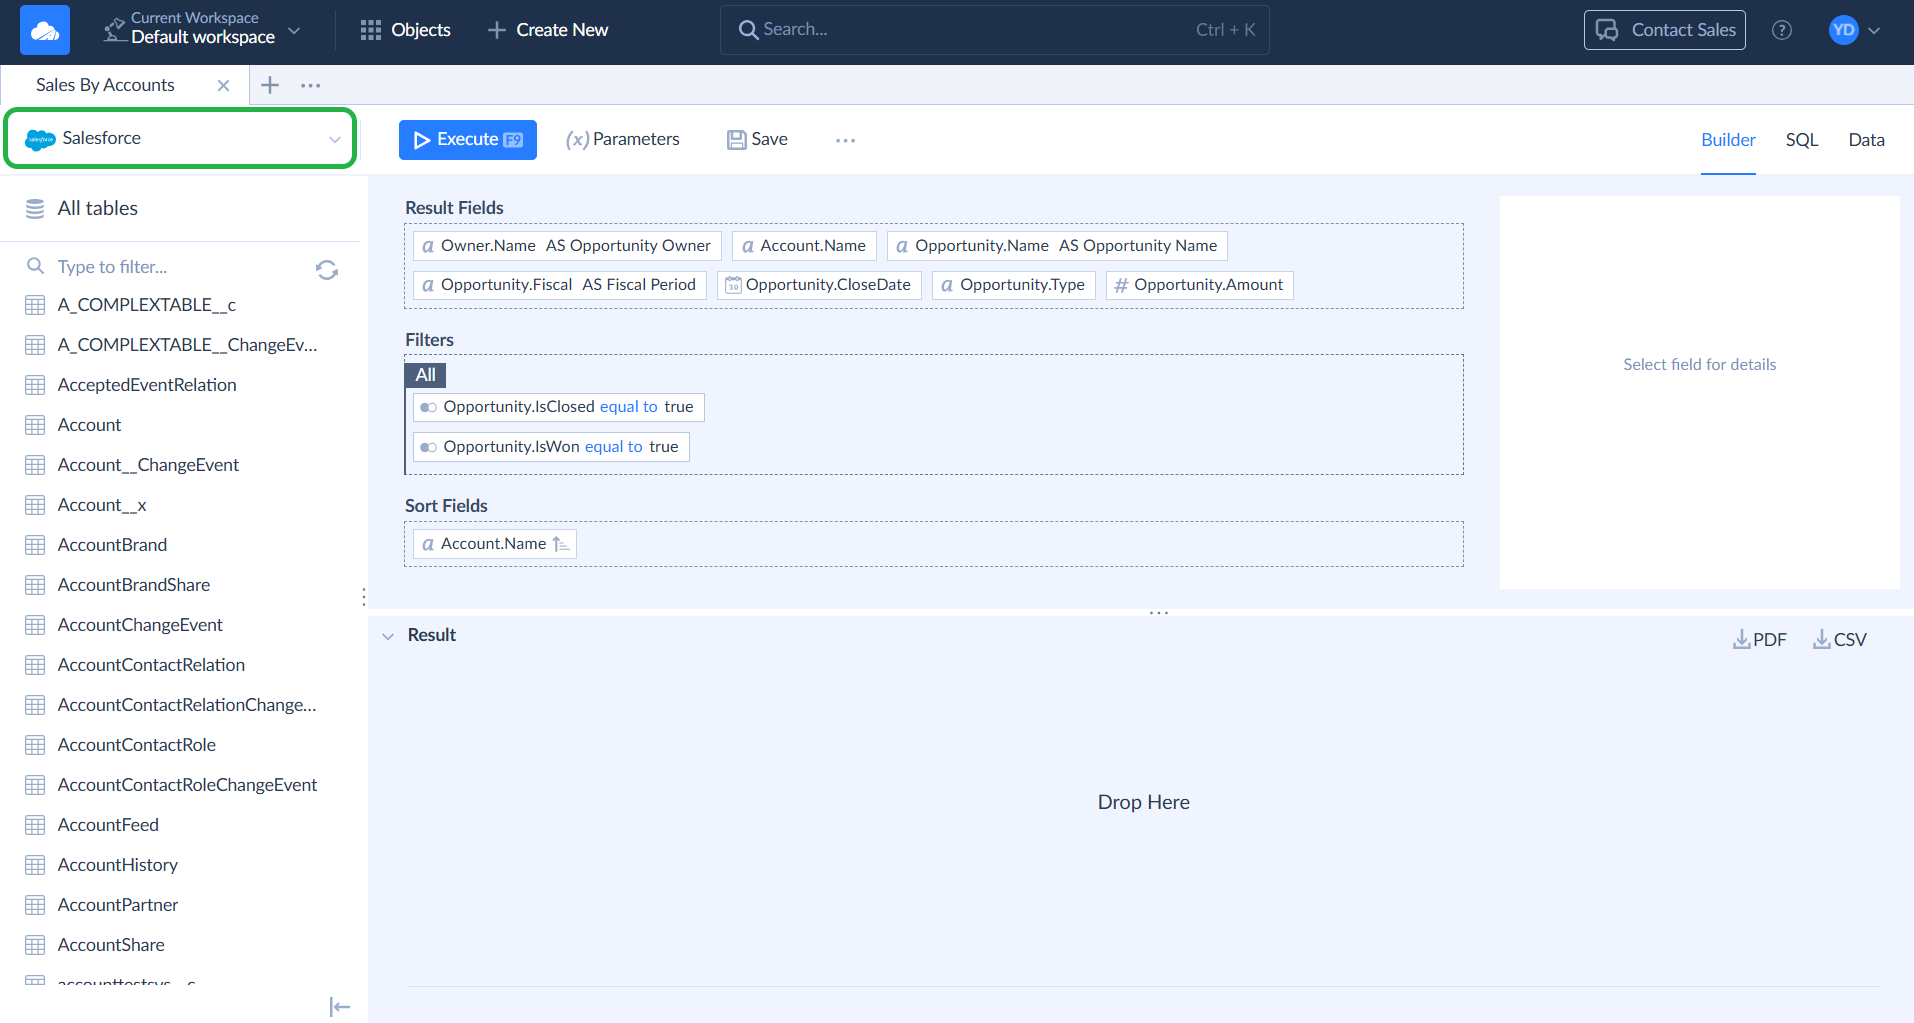1914x1023 pixels.
Task: Refresh the tables list
Action: (327, 268)
